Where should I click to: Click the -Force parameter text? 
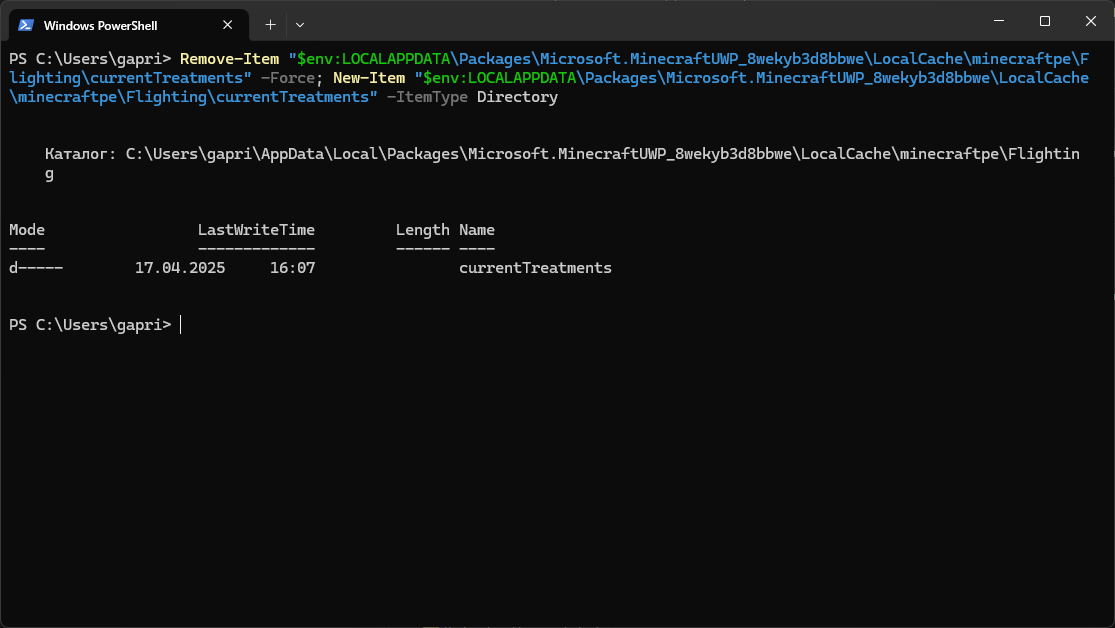click(288, 78)
